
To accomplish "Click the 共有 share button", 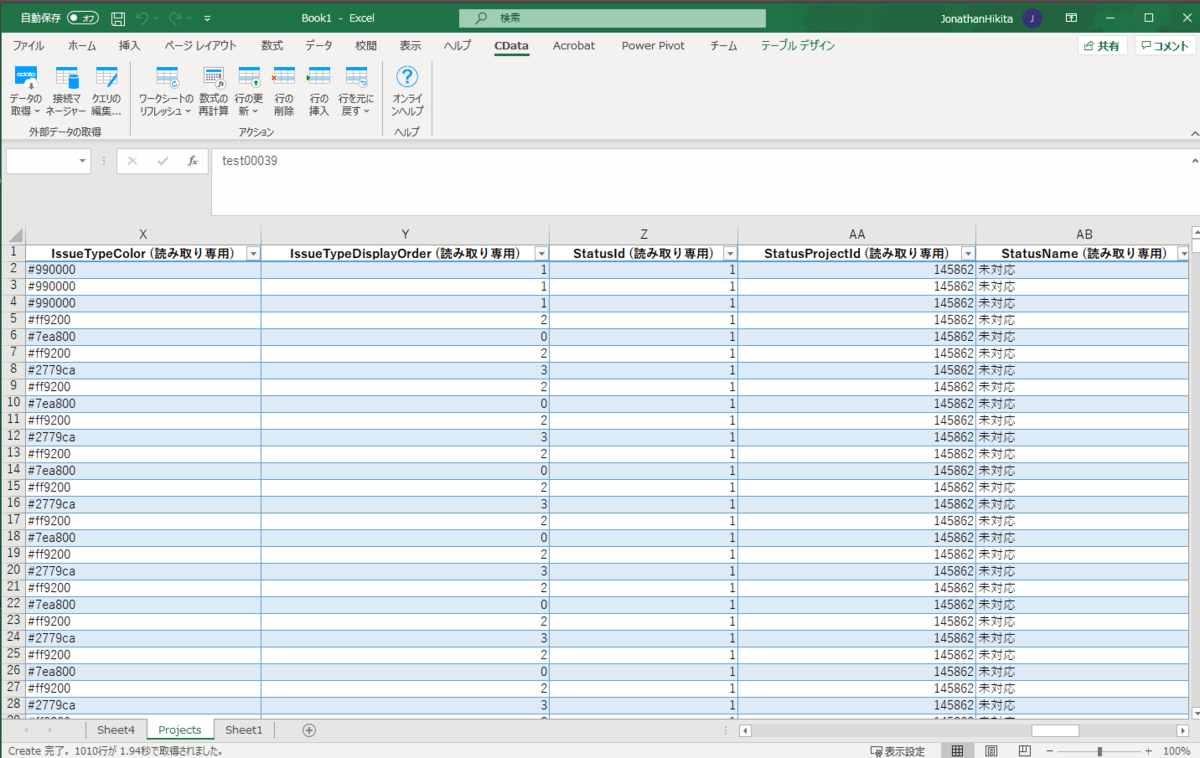I will coord(1102,46).
